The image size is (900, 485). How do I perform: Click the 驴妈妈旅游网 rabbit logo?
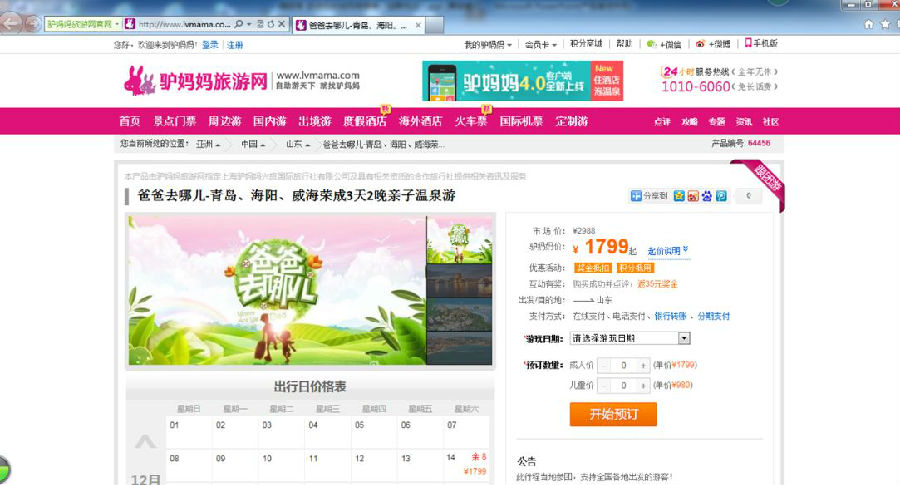196,81
